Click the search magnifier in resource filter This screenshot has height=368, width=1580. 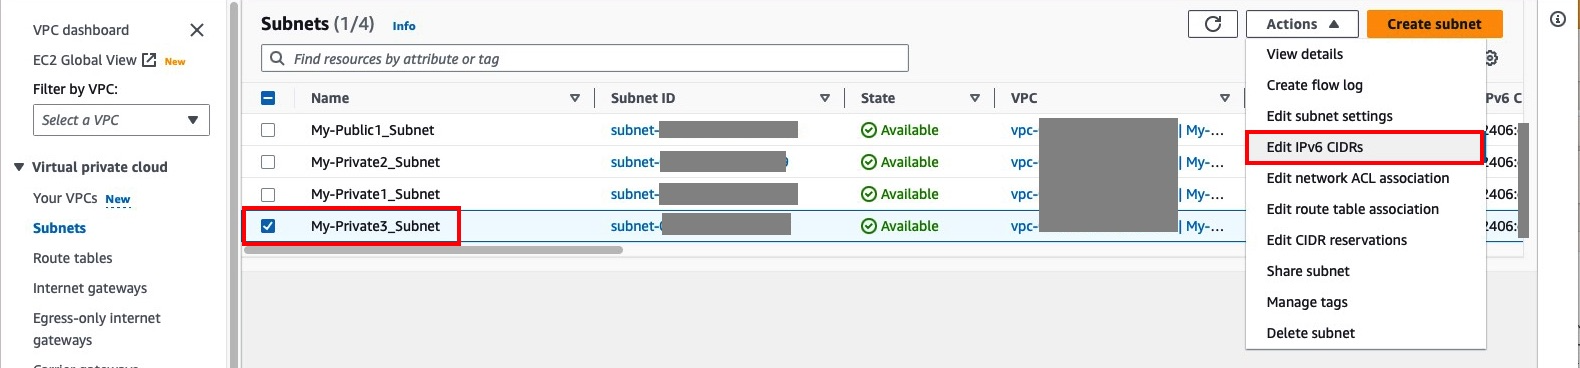coord(278,58)
